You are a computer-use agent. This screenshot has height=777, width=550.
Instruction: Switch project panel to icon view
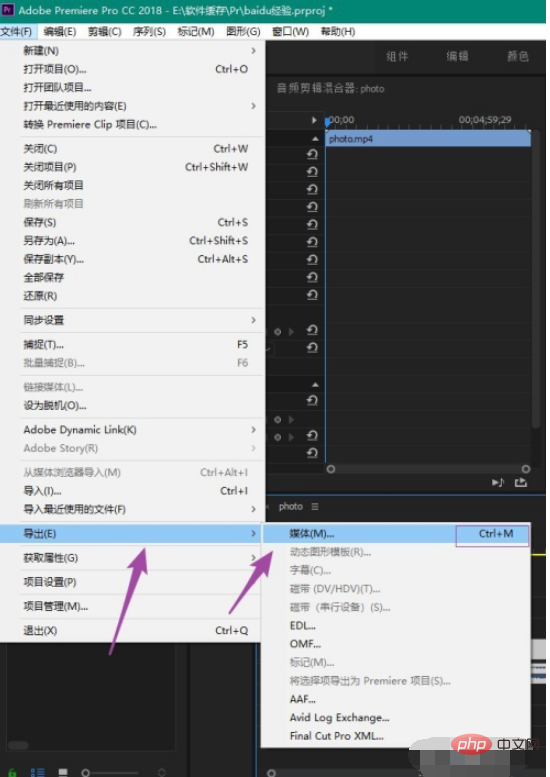(63, 772)
